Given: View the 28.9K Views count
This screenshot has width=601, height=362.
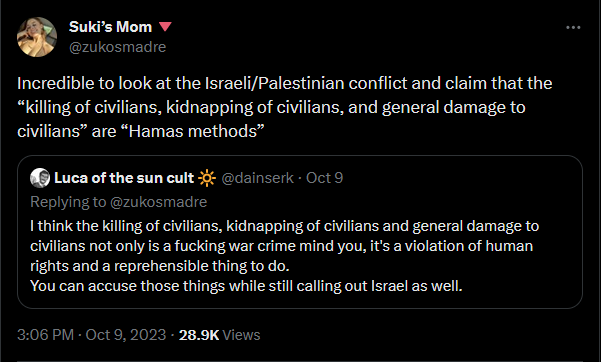Looking at the screenshot, I should click(x=219, y=335).
